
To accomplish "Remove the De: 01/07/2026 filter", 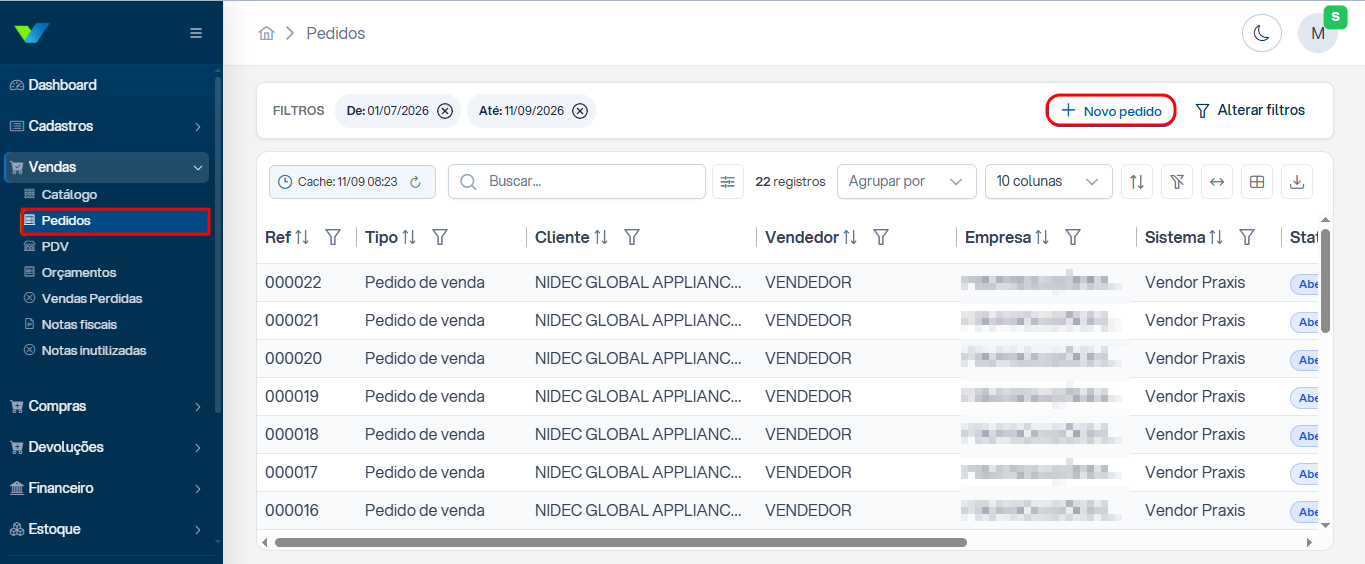I will (445, 111).
